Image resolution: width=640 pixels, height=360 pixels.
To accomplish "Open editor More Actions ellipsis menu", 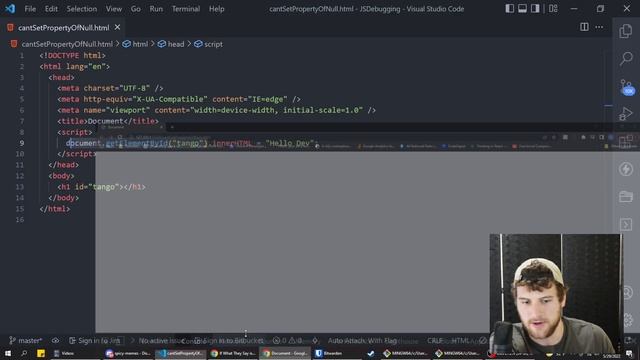I will [x=599, y=27].
